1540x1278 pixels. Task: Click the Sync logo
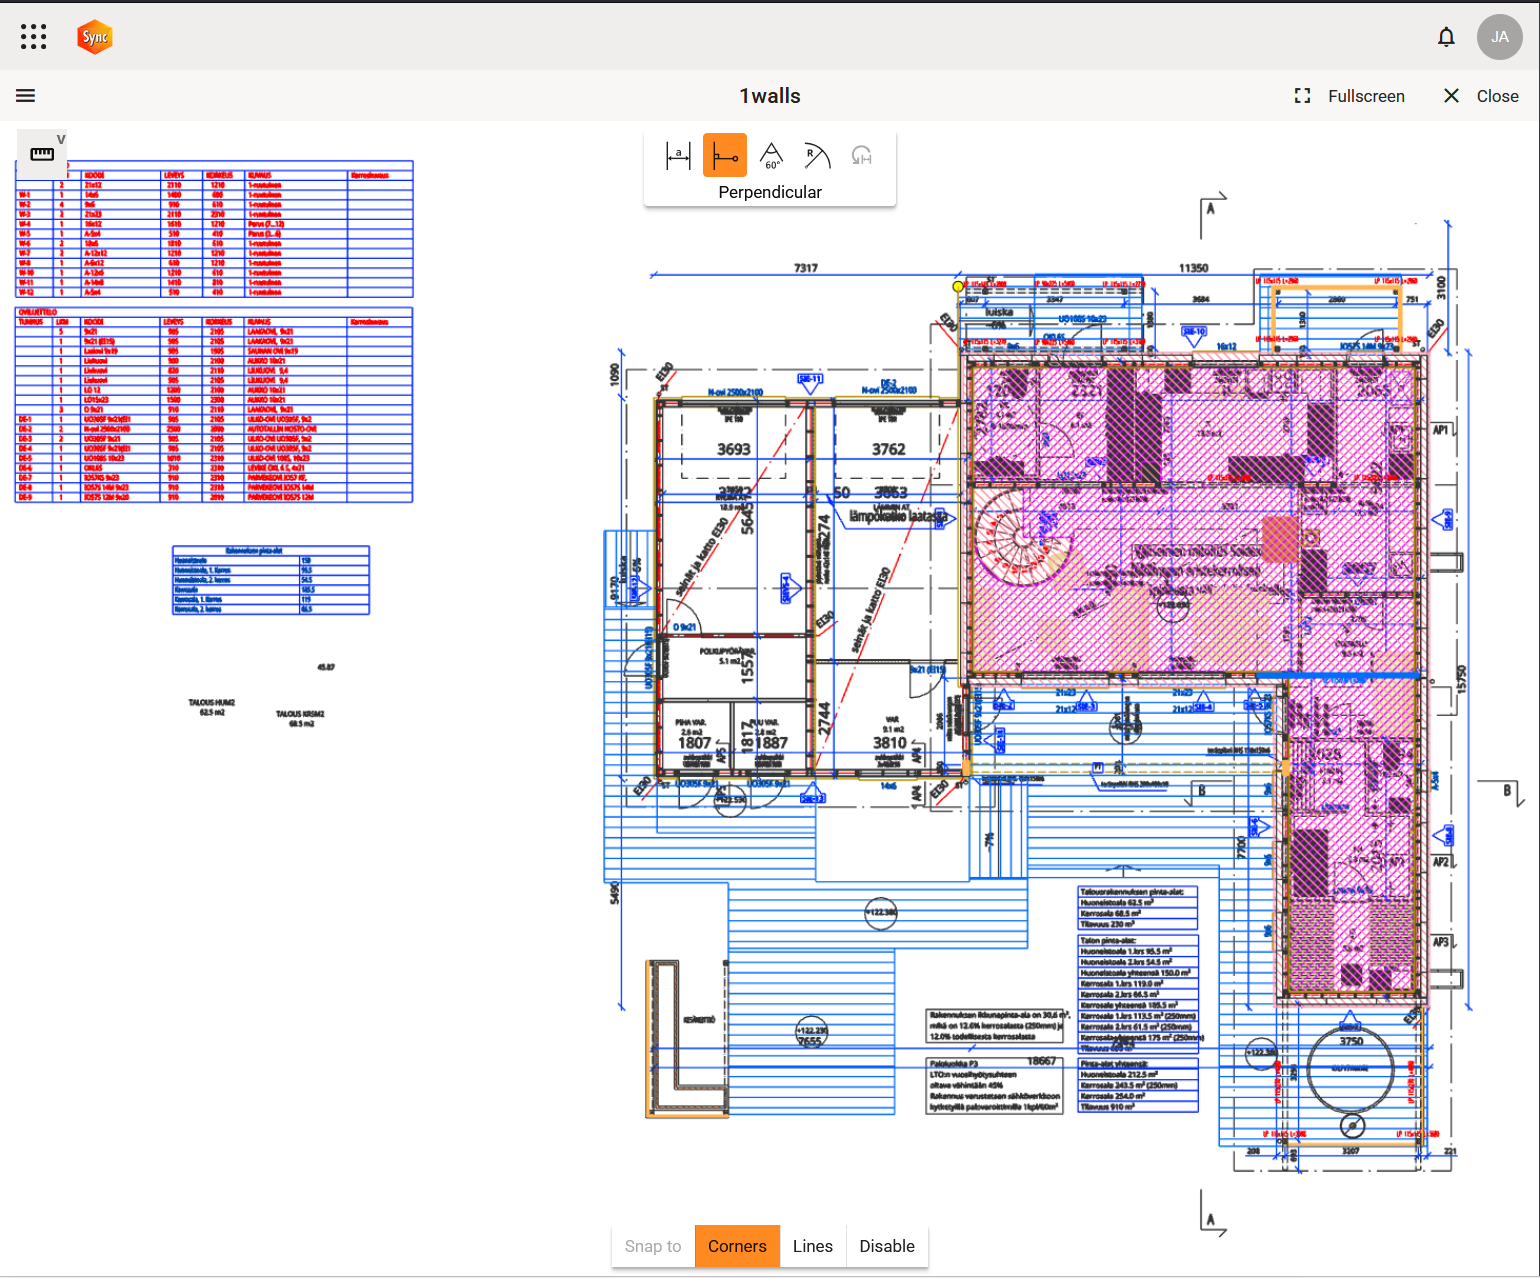click(x=95, y=37)
